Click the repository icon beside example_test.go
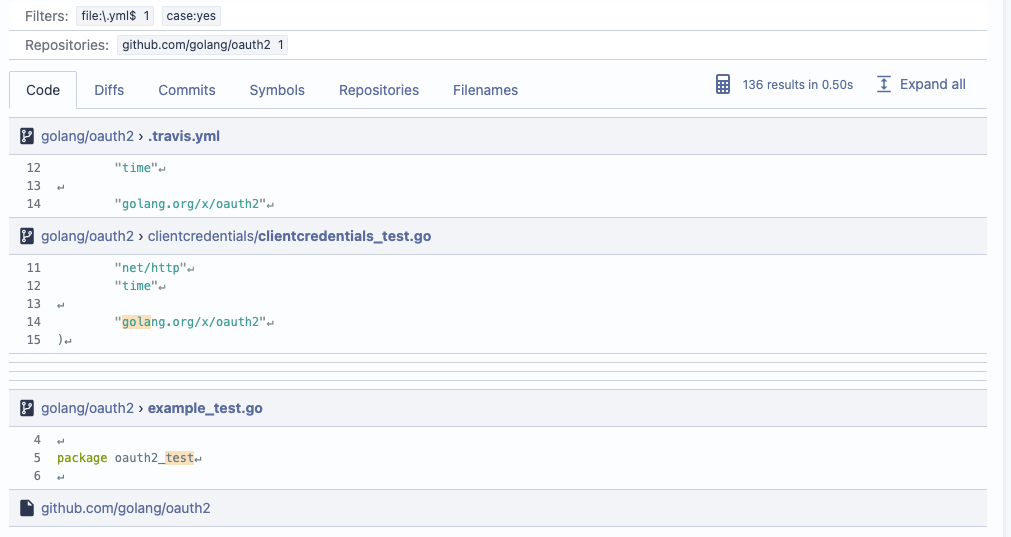1011x537 pixels. (26, 408)
